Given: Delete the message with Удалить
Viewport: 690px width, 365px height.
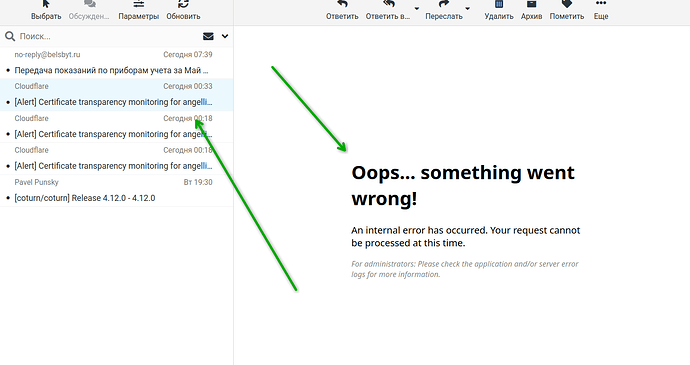Looking at the screenshot, I should tap(499, 10).
